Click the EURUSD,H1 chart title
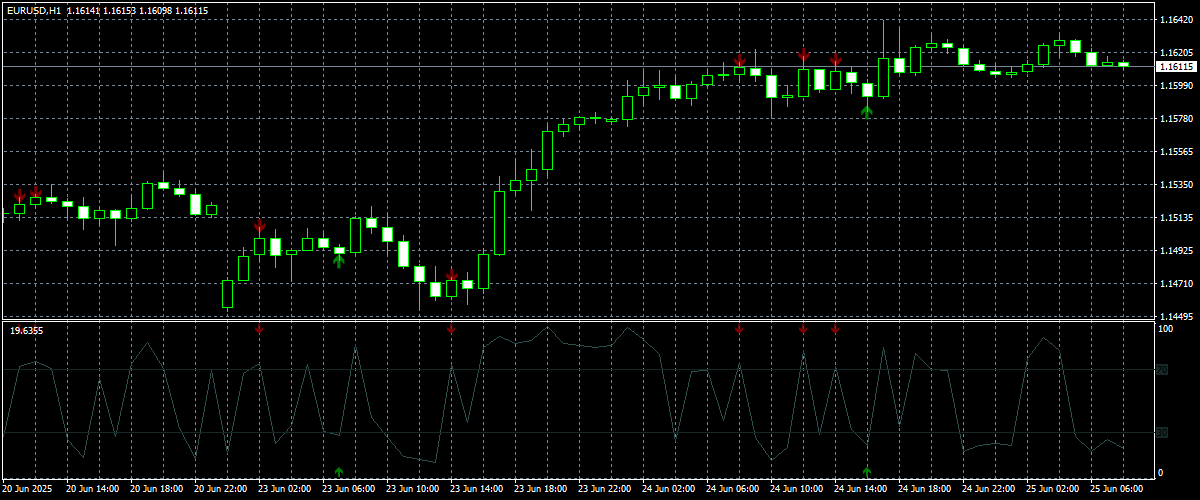This screenshot has height=500, width=1200. pos(33,9)
